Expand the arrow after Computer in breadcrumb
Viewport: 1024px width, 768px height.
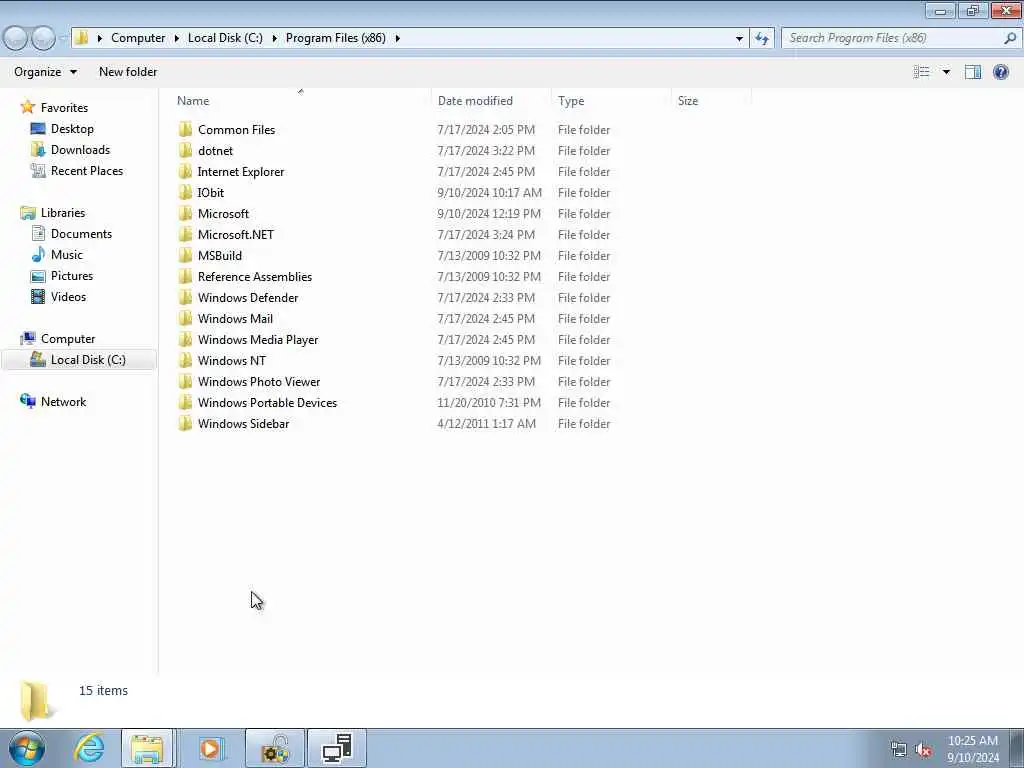point(176,39)
